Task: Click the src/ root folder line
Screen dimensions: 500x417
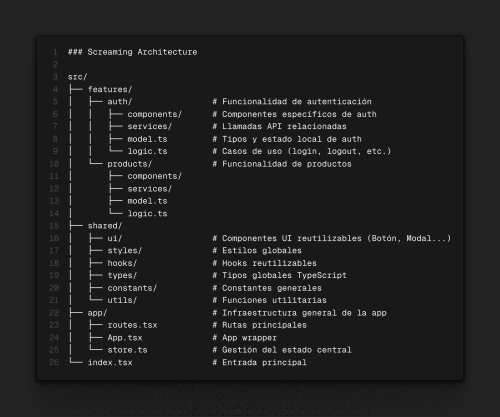Action: pyautogui.click(x=77, y=77)
